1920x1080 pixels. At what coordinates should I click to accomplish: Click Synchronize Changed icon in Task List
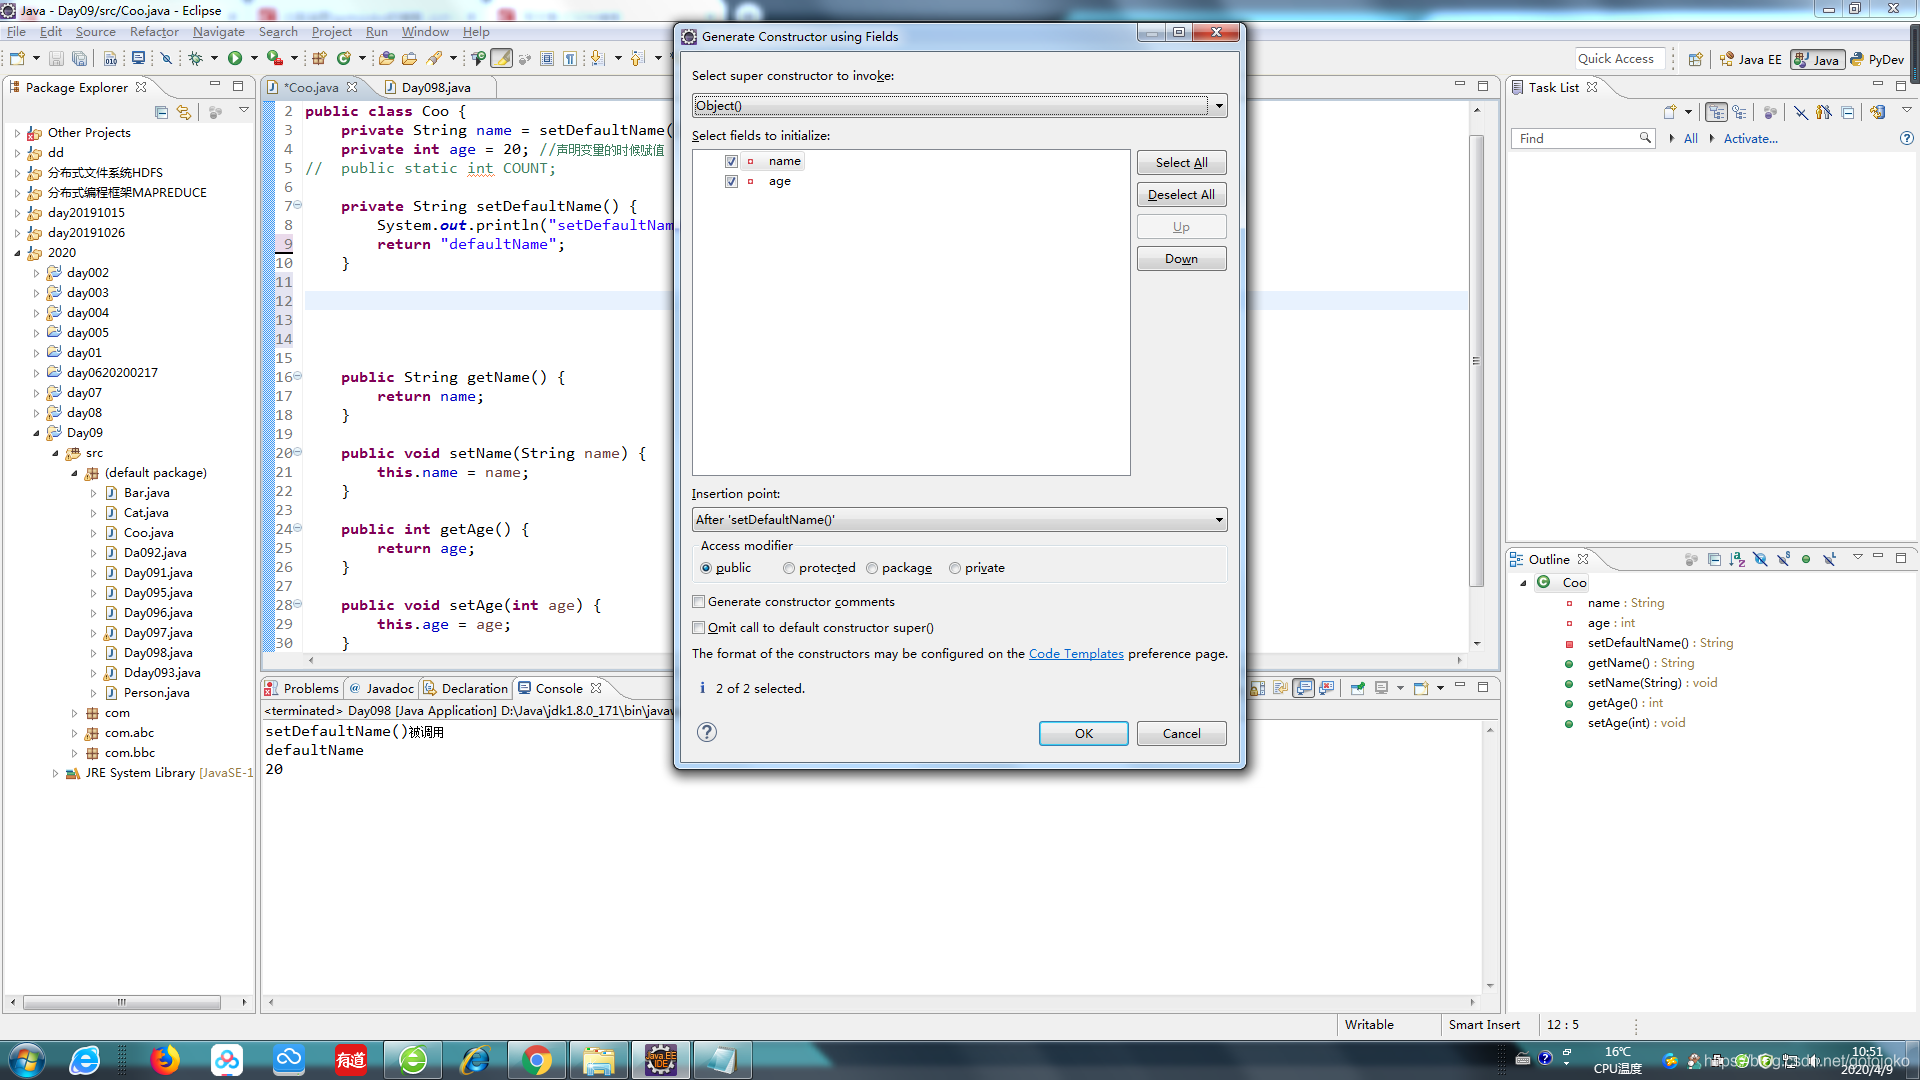coord(1877,112)
